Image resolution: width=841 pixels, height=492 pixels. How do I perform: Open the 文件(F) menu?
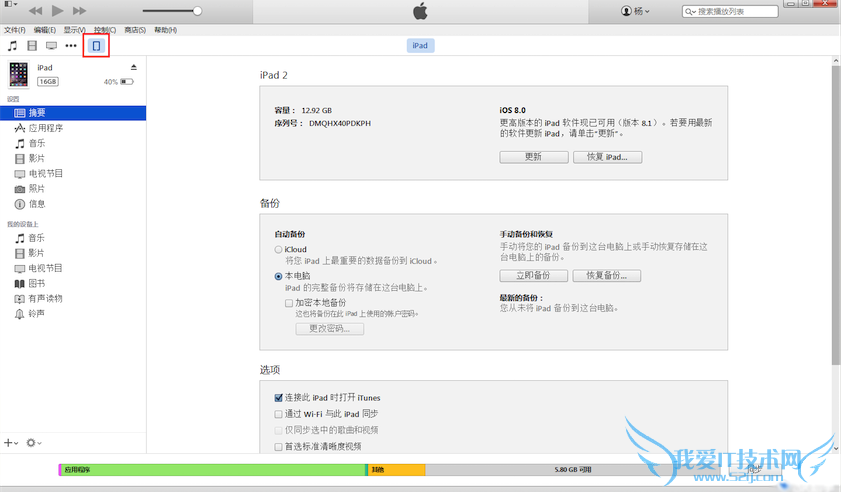pos(14,30)
